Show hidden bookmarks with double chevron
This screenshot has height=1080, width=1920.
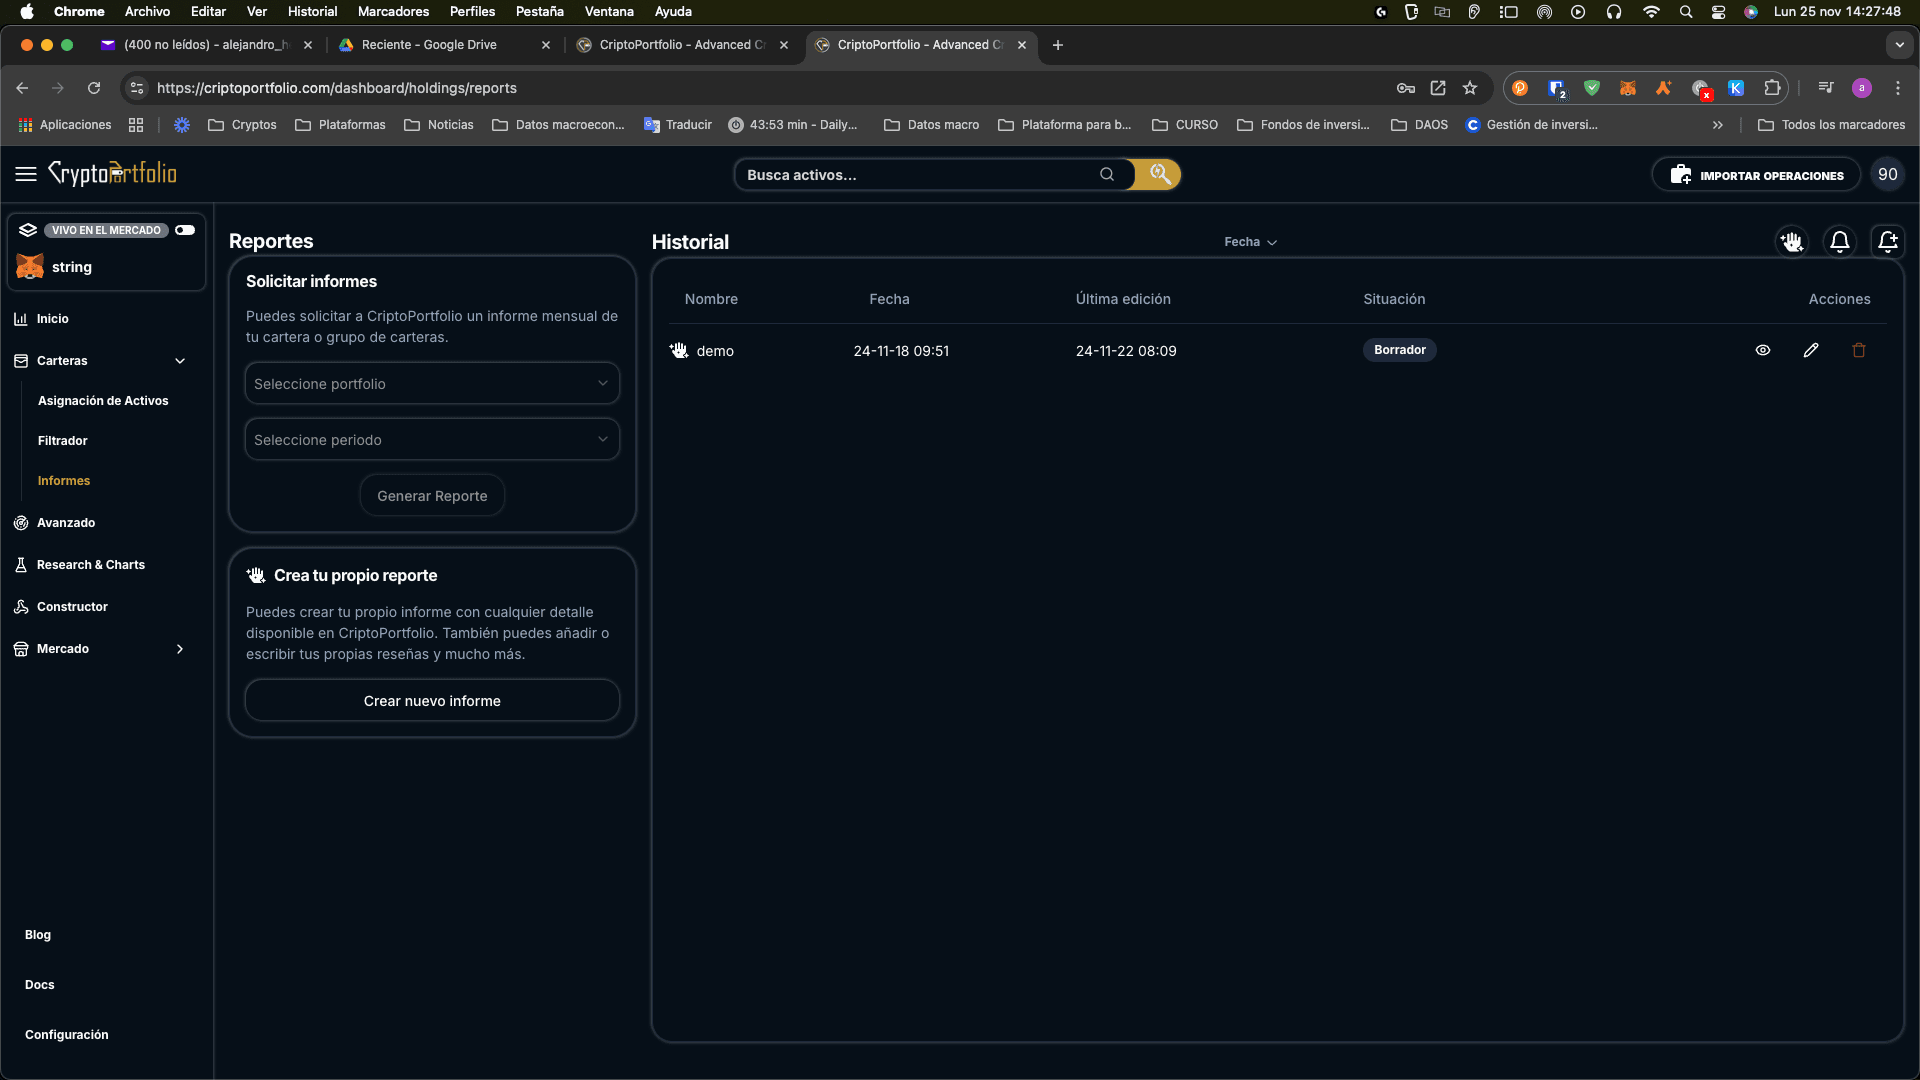click(x=1718, y=125)
